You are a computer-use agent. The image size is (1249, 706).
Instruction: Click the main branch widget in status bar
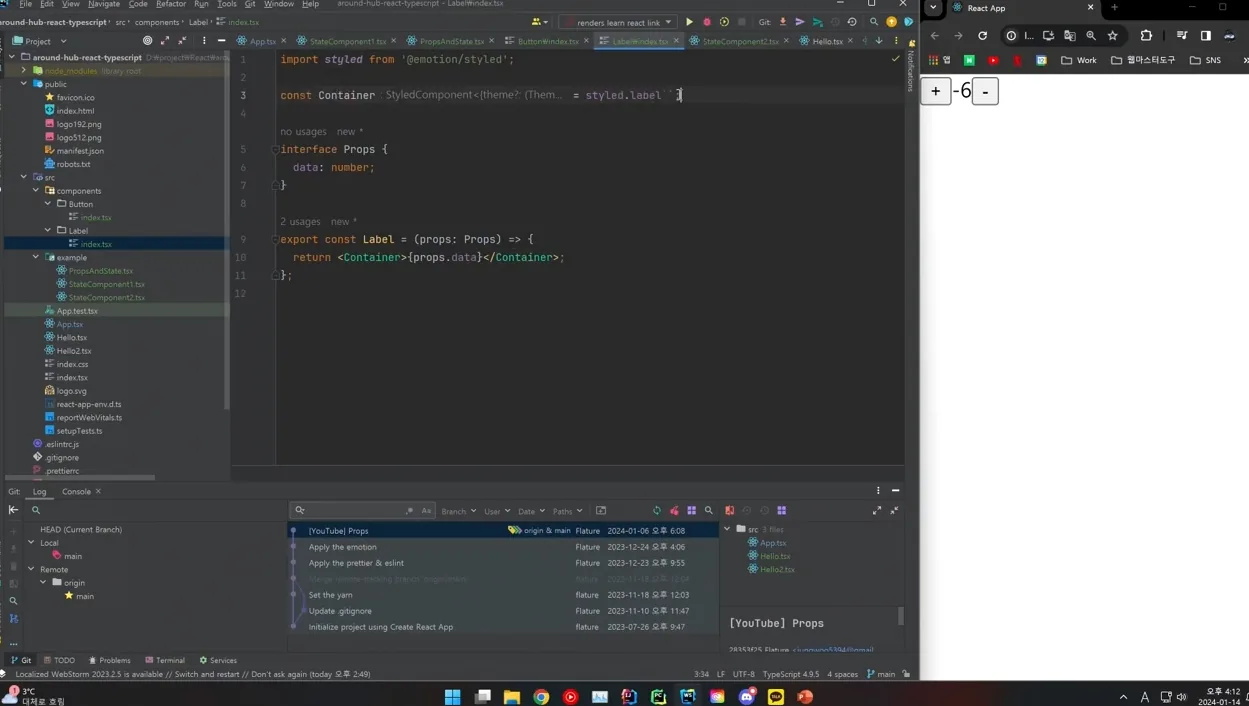point(881,674)
